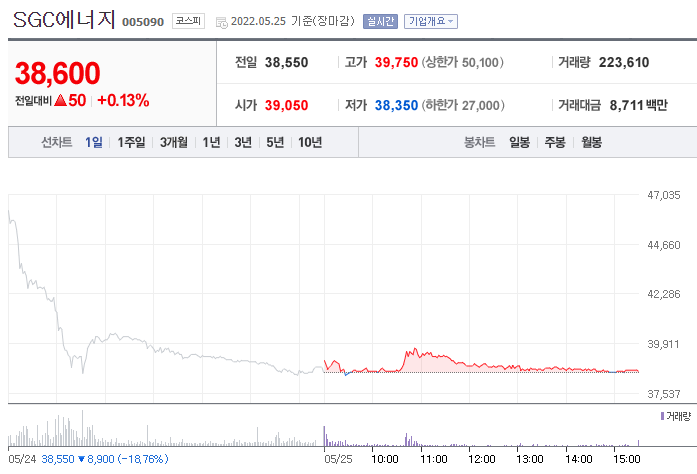The height and width of the screenshot is (474, 697).
Task: Select the 47,035 price axis label
Action: click(x=664, y=195)
